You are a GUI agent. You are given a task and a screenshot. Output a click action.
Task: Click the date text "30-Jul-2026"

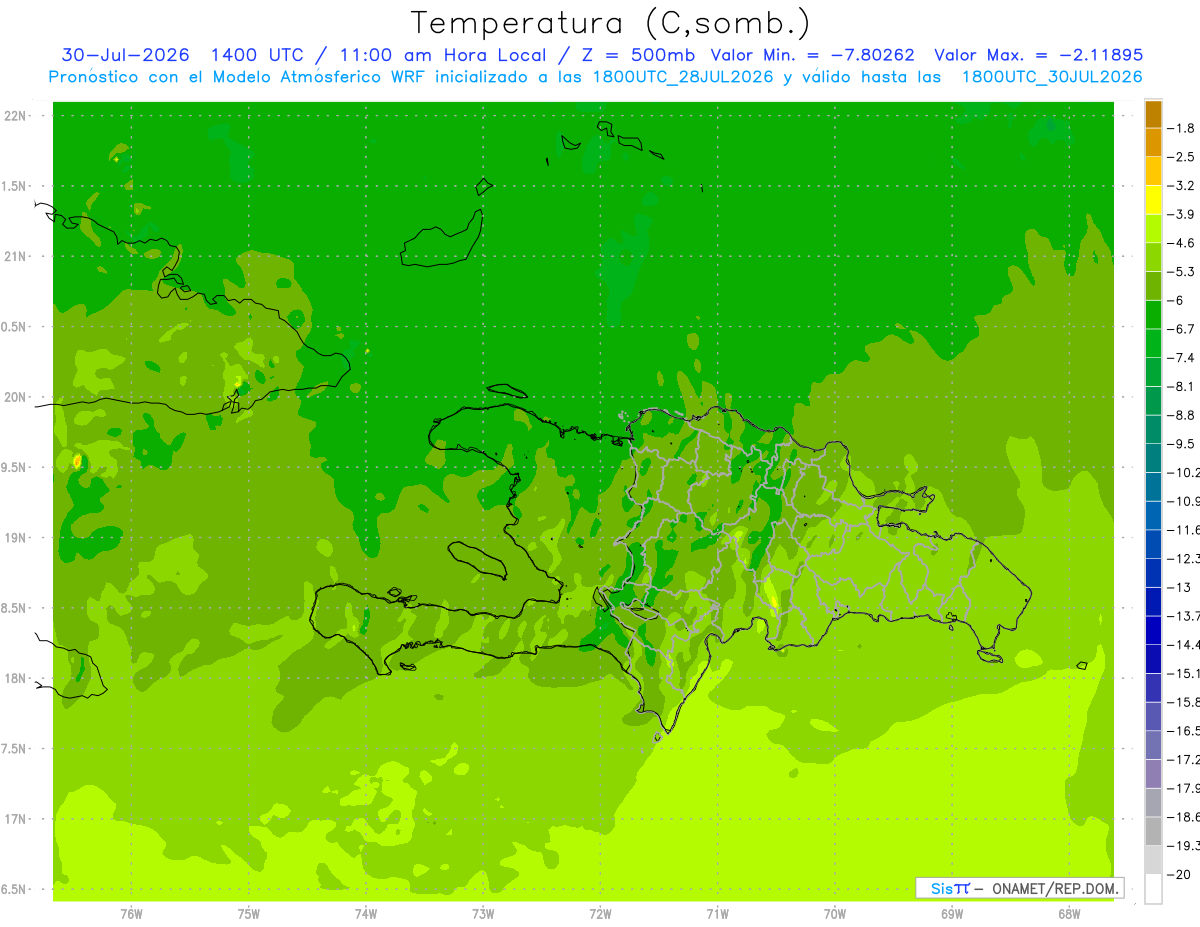tap(125, 55)
